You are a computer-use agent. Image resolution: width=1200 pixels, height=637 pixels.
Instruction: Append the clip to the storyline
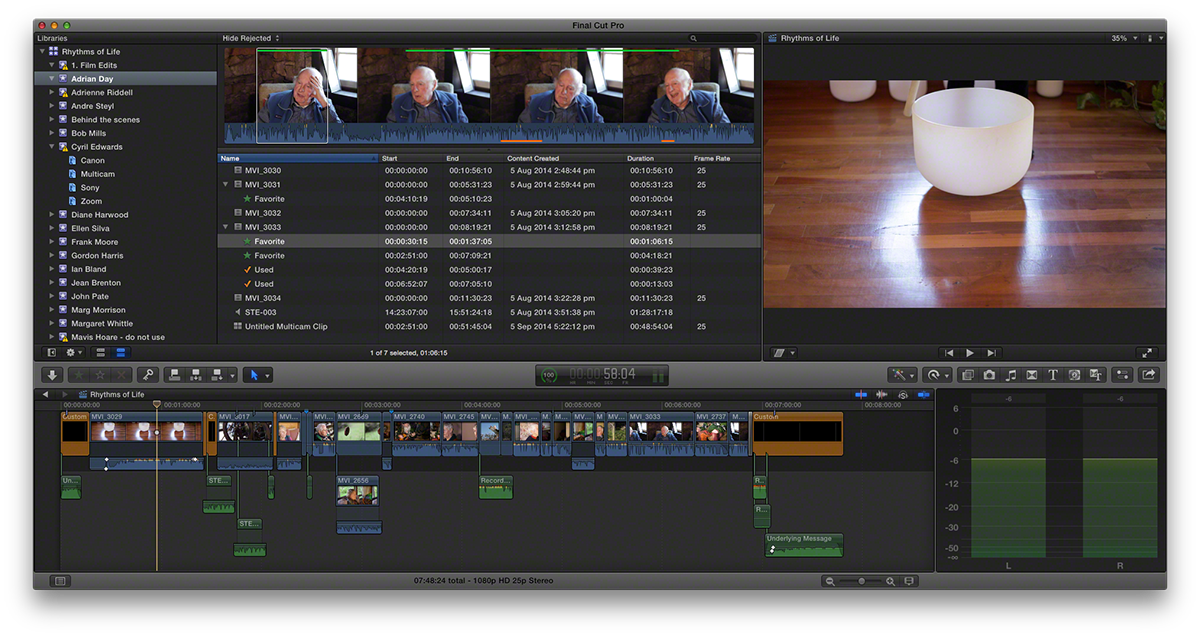(217, 375)
